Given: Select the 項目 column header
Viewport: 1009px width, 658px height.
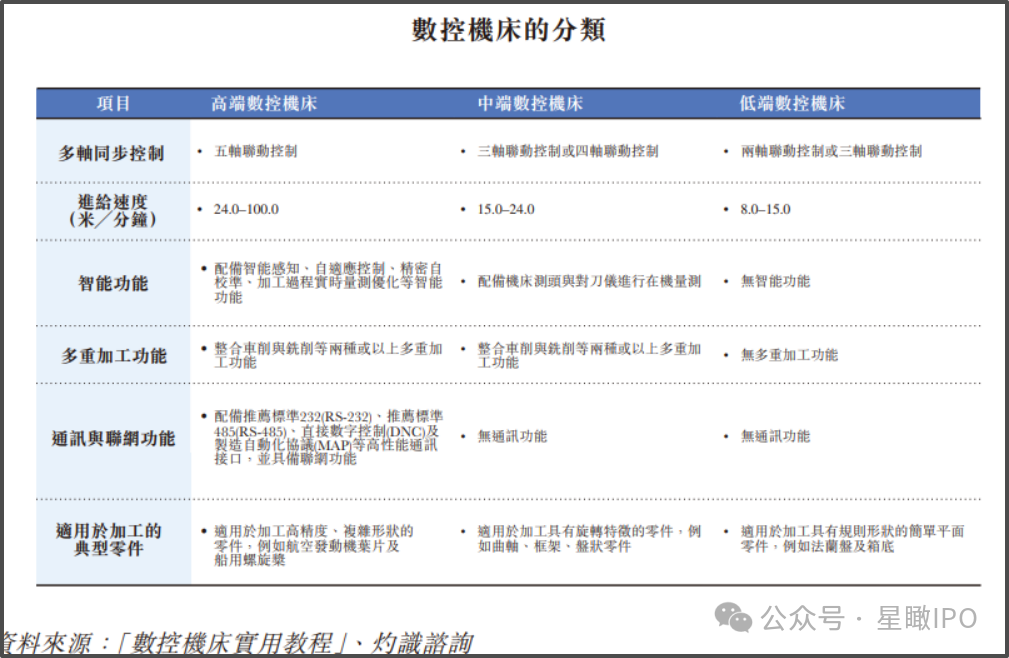Looking at the screenshot, I should pos(114,104).
